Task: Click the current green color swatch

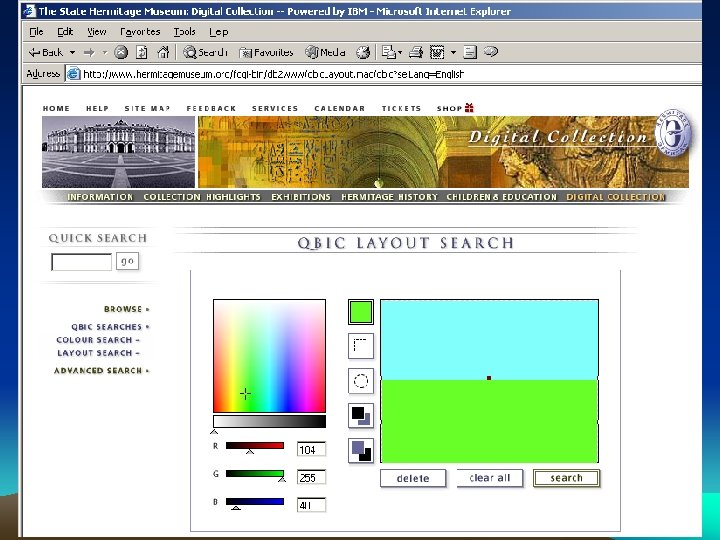Action: (x=361, y=312)
